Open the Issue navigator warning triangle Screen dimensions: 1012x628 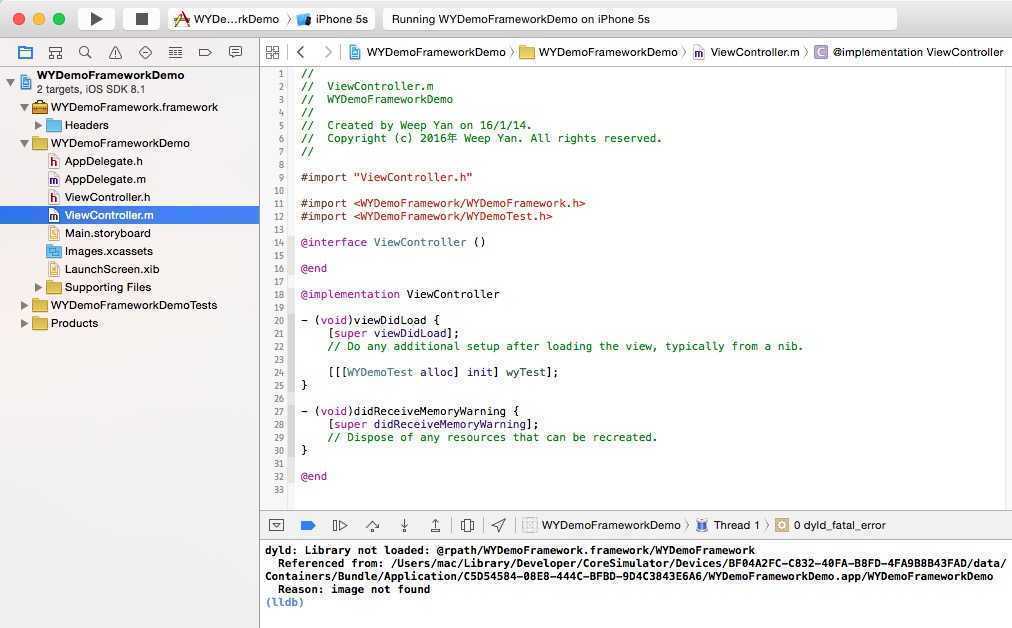click(x=116, y=52)
